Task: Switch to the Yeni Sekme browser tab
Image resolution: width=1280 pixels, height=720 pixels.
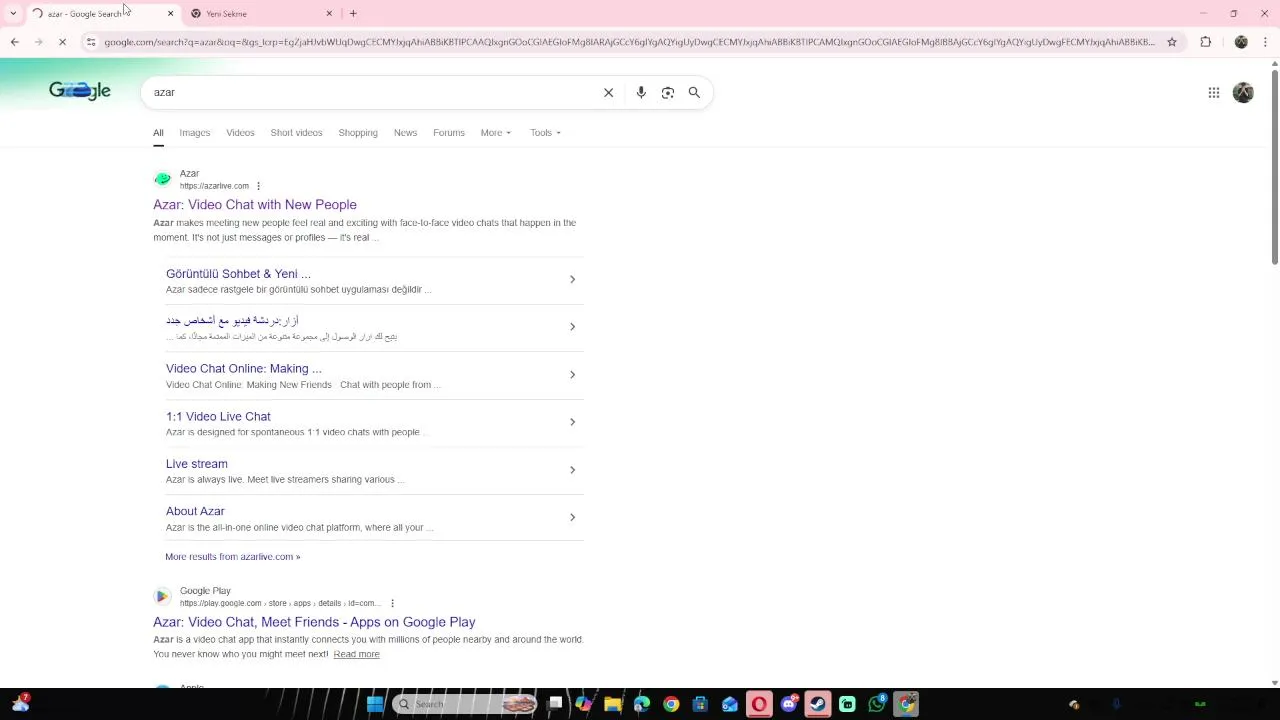Action: tap(260, 13)
